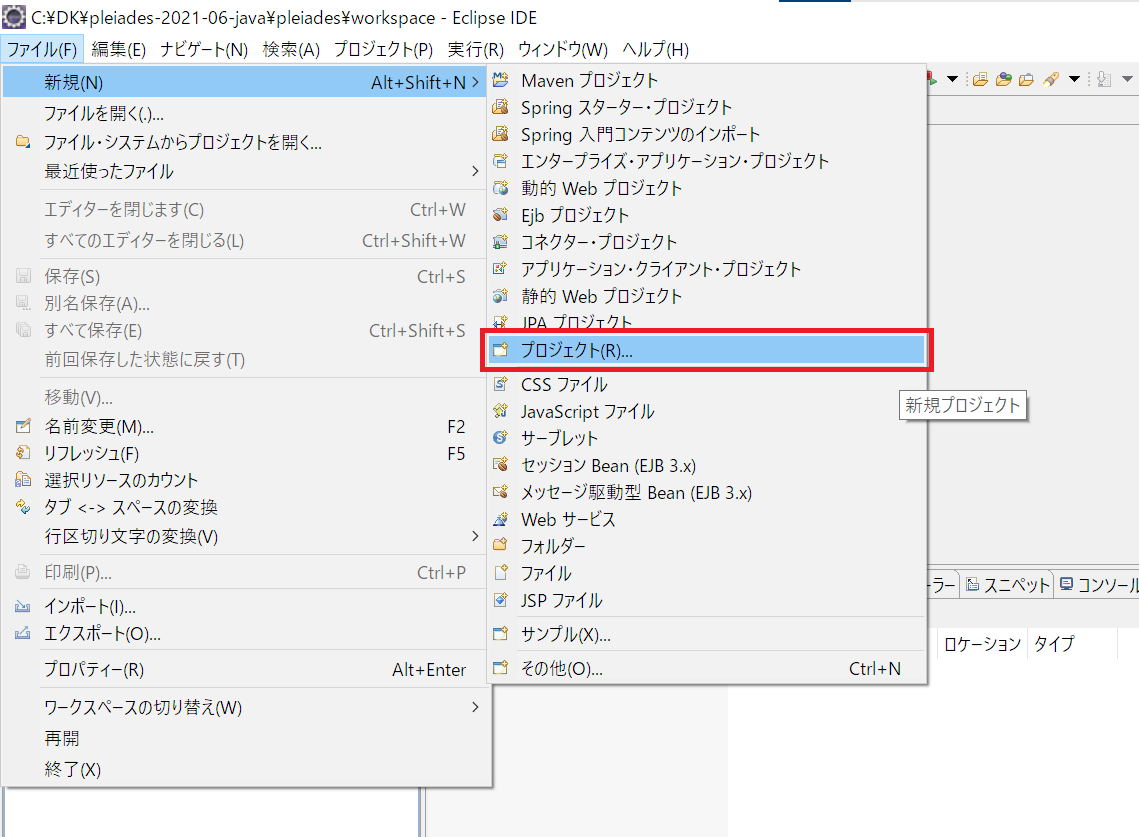The image size is (1139, 837).
Task: Click the JavaScript ファイル icon
Action: click(500, 411)
